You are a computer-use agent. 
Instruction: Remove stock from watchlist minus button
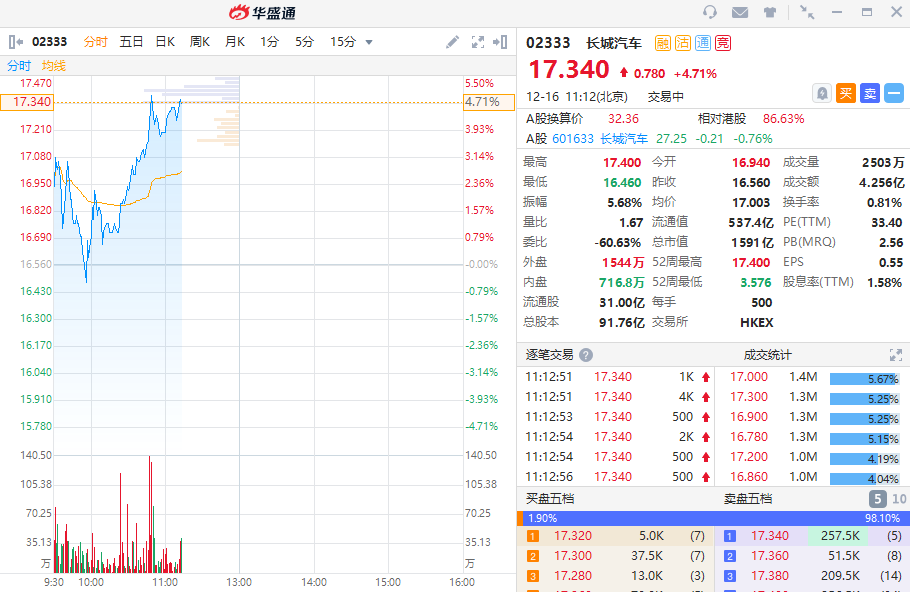tap(894, 93)
